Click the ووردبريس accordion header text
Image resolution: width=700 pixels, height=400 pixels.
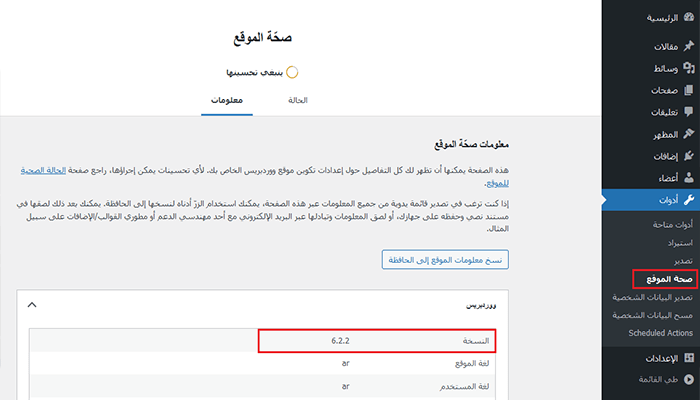(481, 305)
